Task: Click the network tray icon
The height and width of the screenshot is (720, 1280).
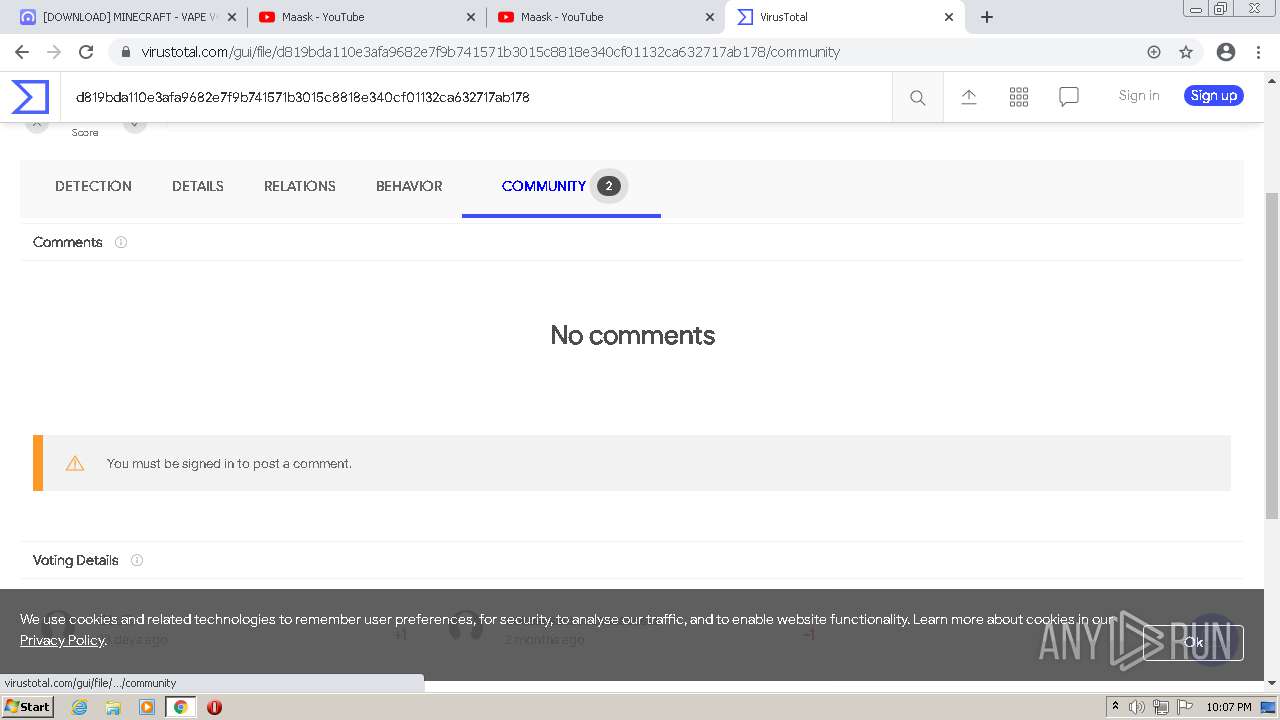Action: (x=1161, y=707)
